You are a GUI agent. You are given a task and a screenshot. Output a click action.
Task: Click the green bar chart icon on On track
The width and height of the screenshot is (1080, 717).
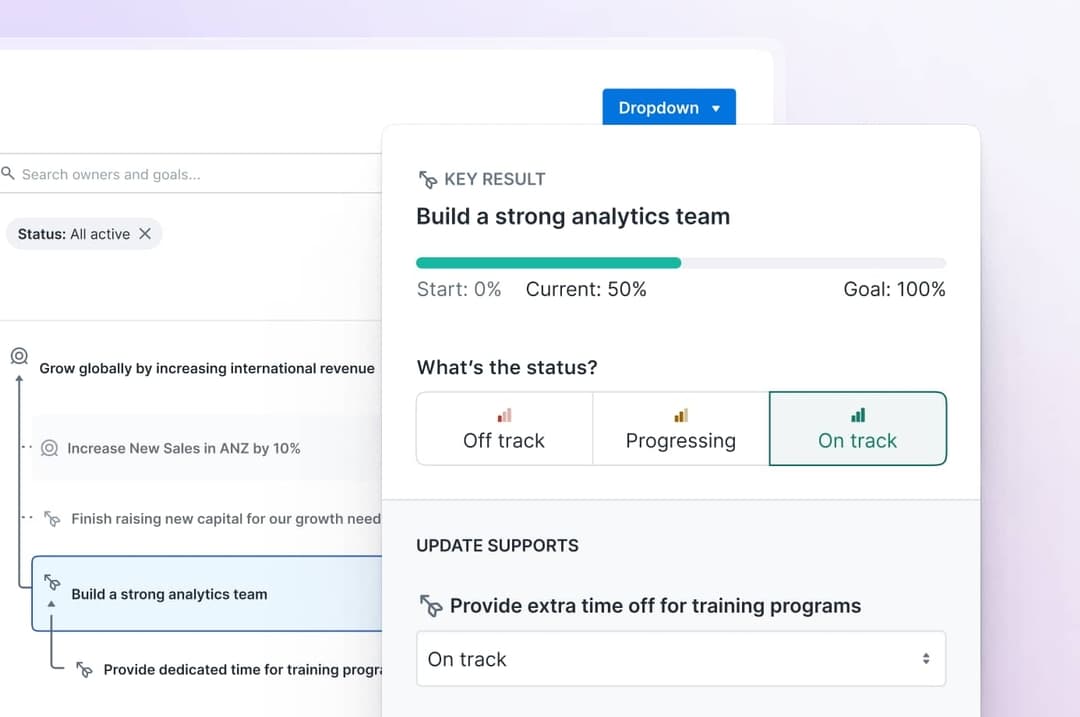click(x=857, y=414)
